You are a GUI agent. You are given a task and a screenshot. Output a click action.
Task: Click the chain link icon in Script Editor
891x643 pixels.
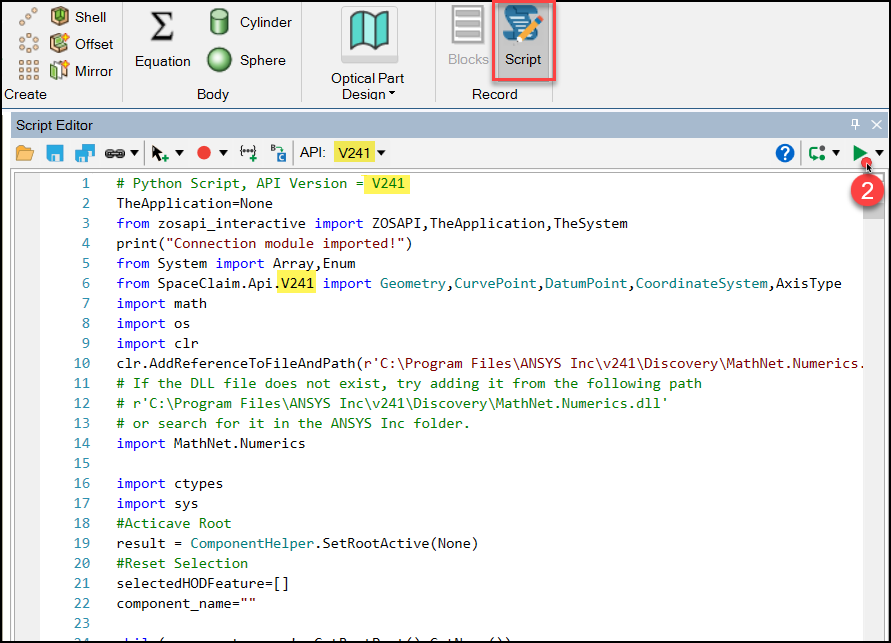click(x=115, y=153)
